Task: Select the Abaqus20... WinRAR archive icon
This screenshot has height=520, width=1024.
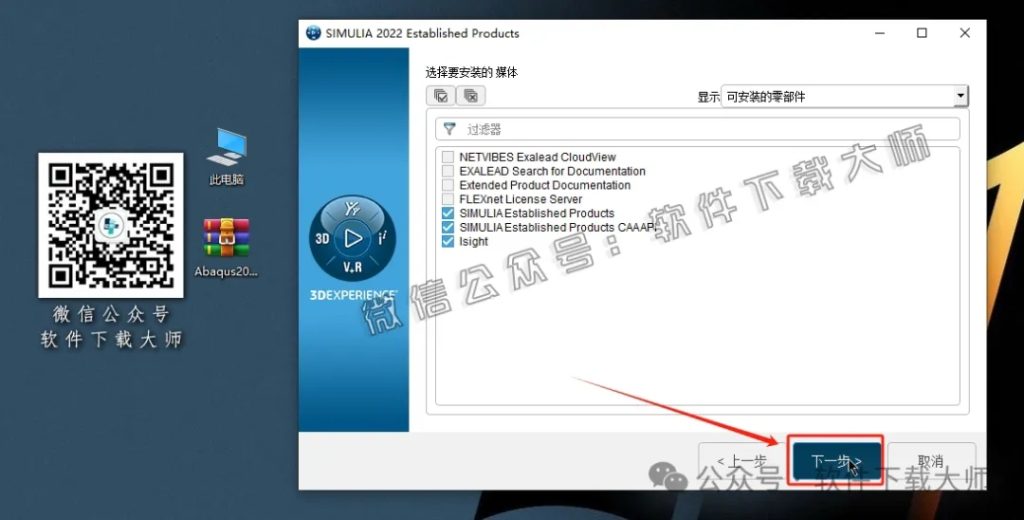Action: [x=226, y=248]
